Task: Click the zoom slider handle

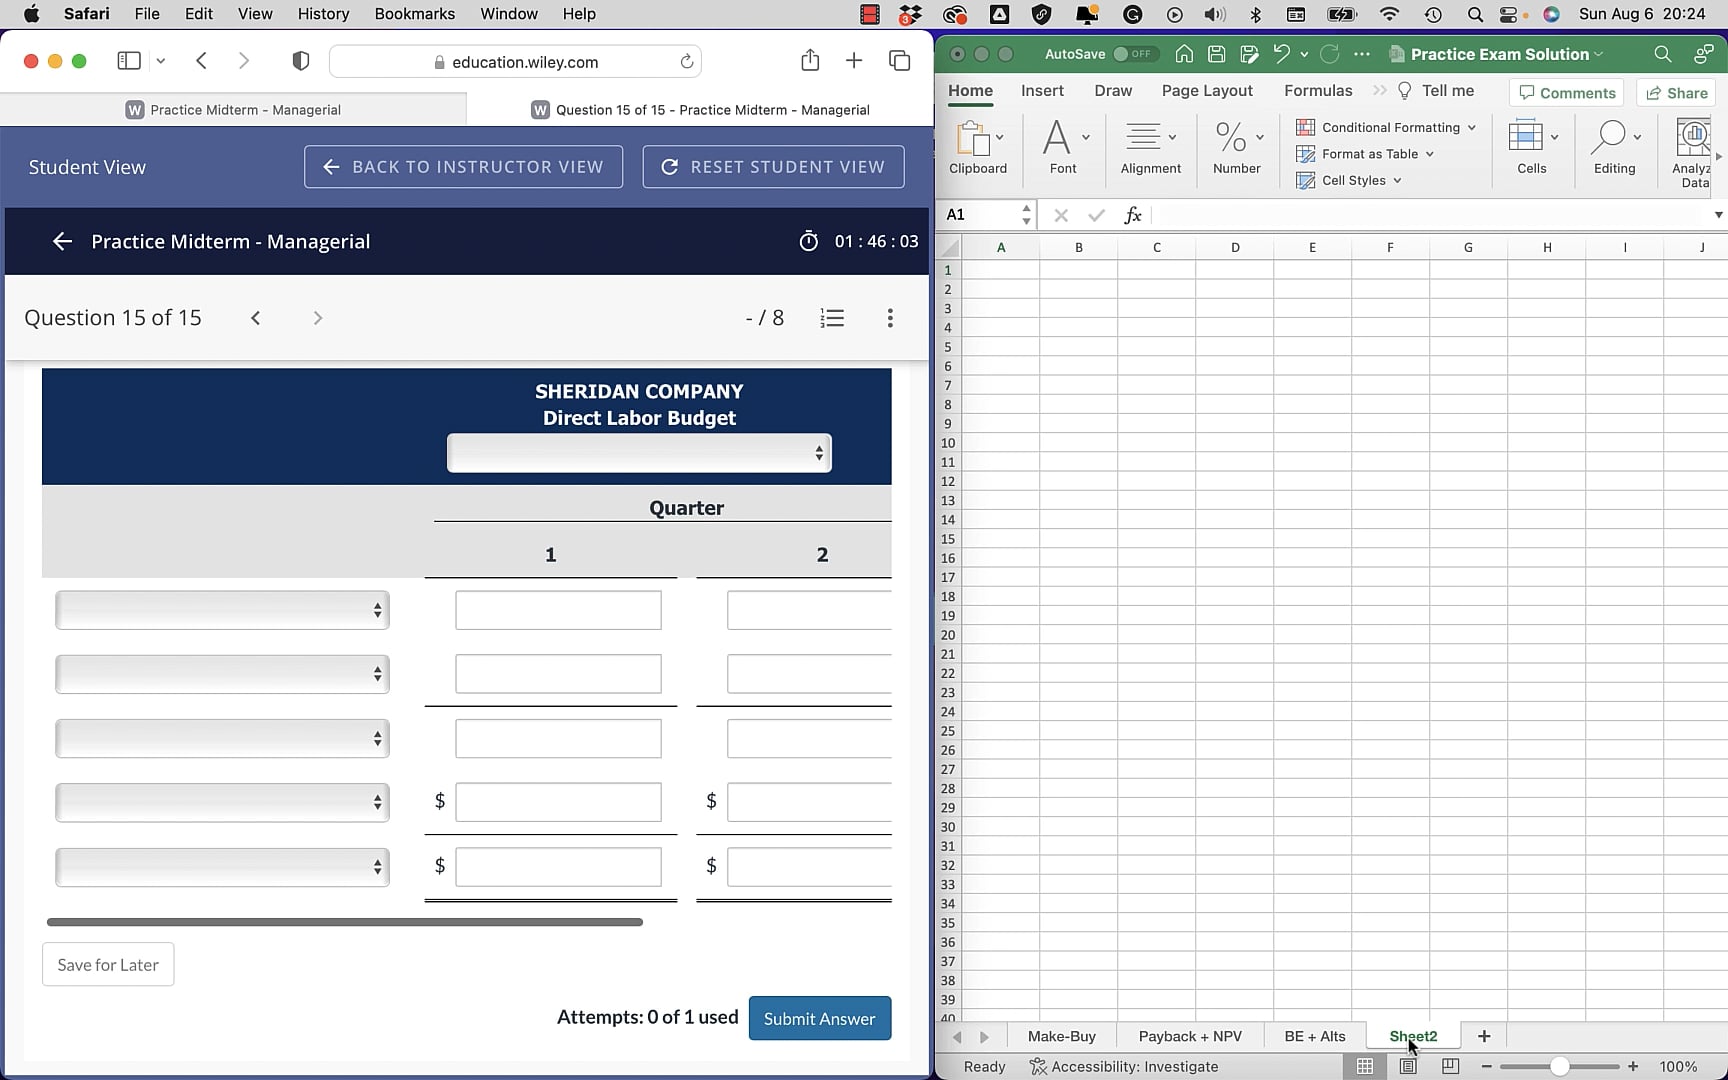Action: point(1561,1066)
